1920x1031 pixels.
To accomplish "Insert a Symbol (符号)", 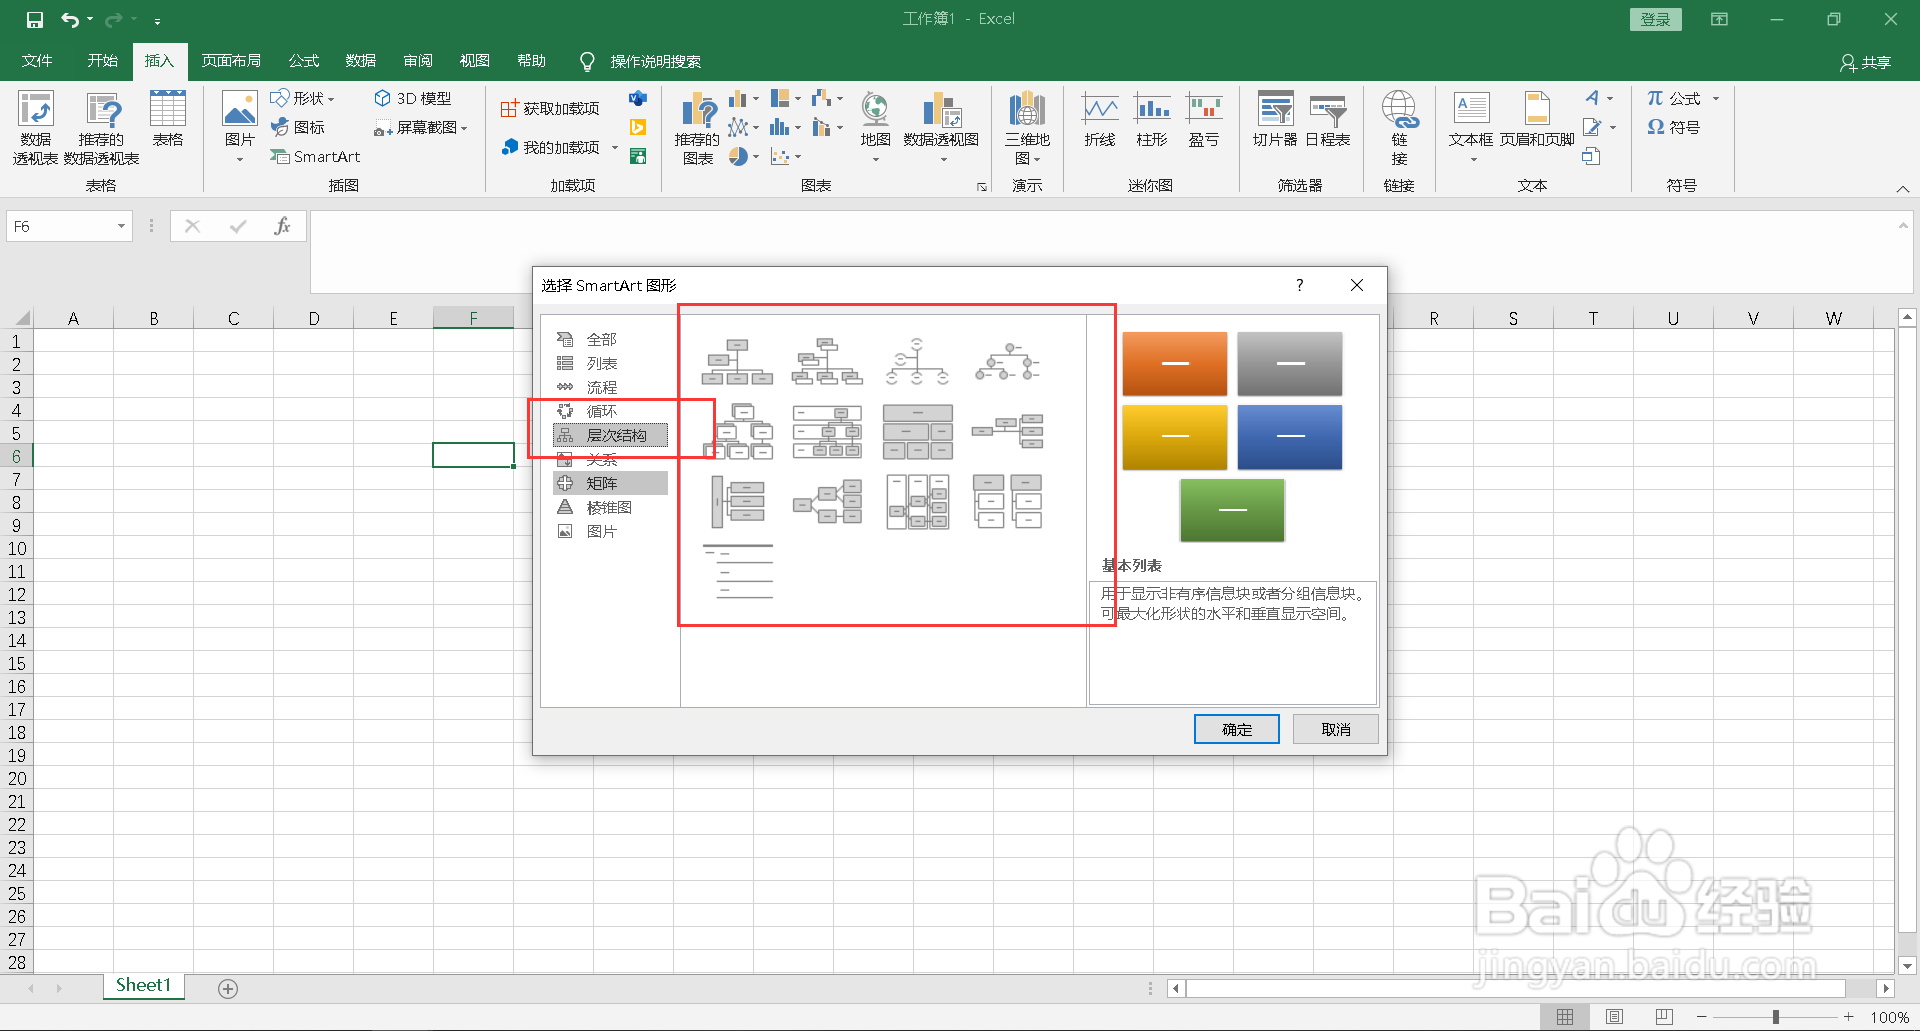I will pyautogui.click(x=1674, y=127).
